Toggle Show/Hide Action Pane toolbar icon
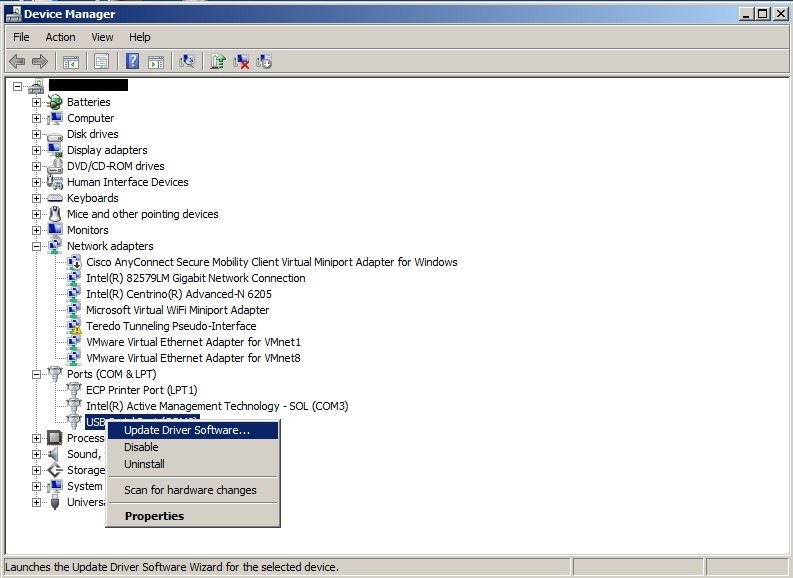793x578 pixels. tap(156, 62)
